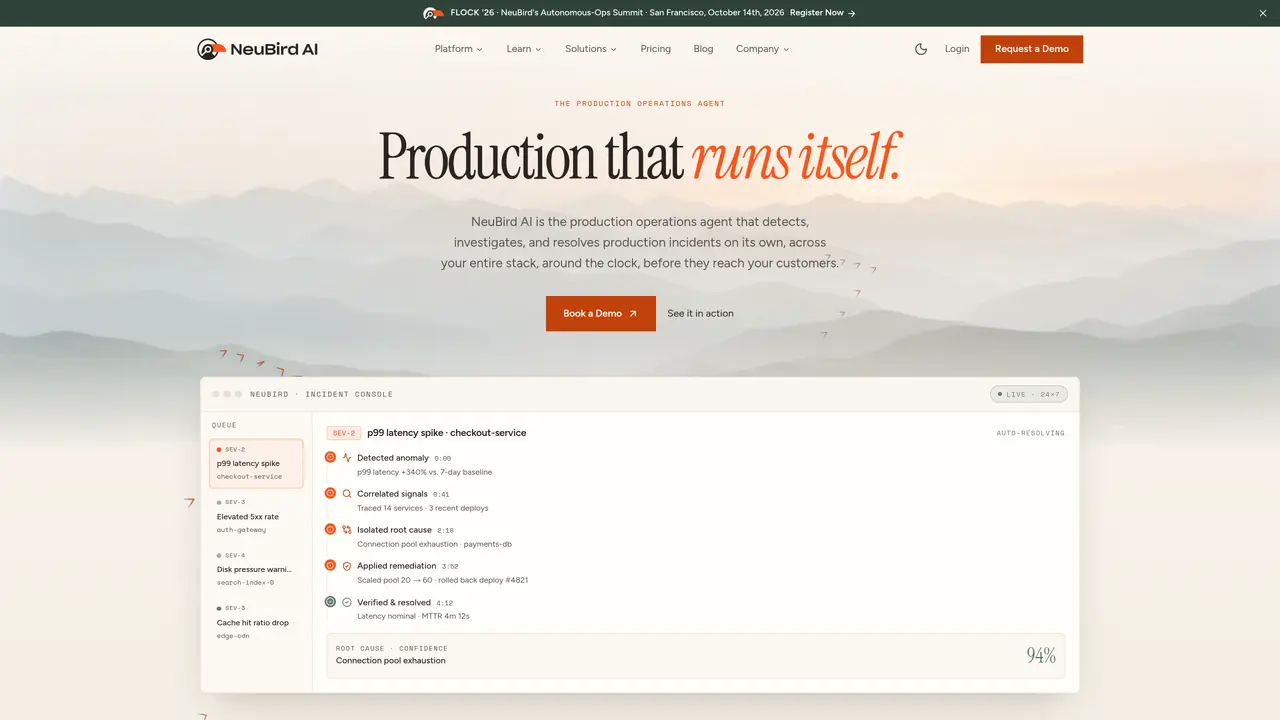Click the LIVE 24×7 status badge
Viewport: 1280px width, 720px height.
tap(1029, 394)
